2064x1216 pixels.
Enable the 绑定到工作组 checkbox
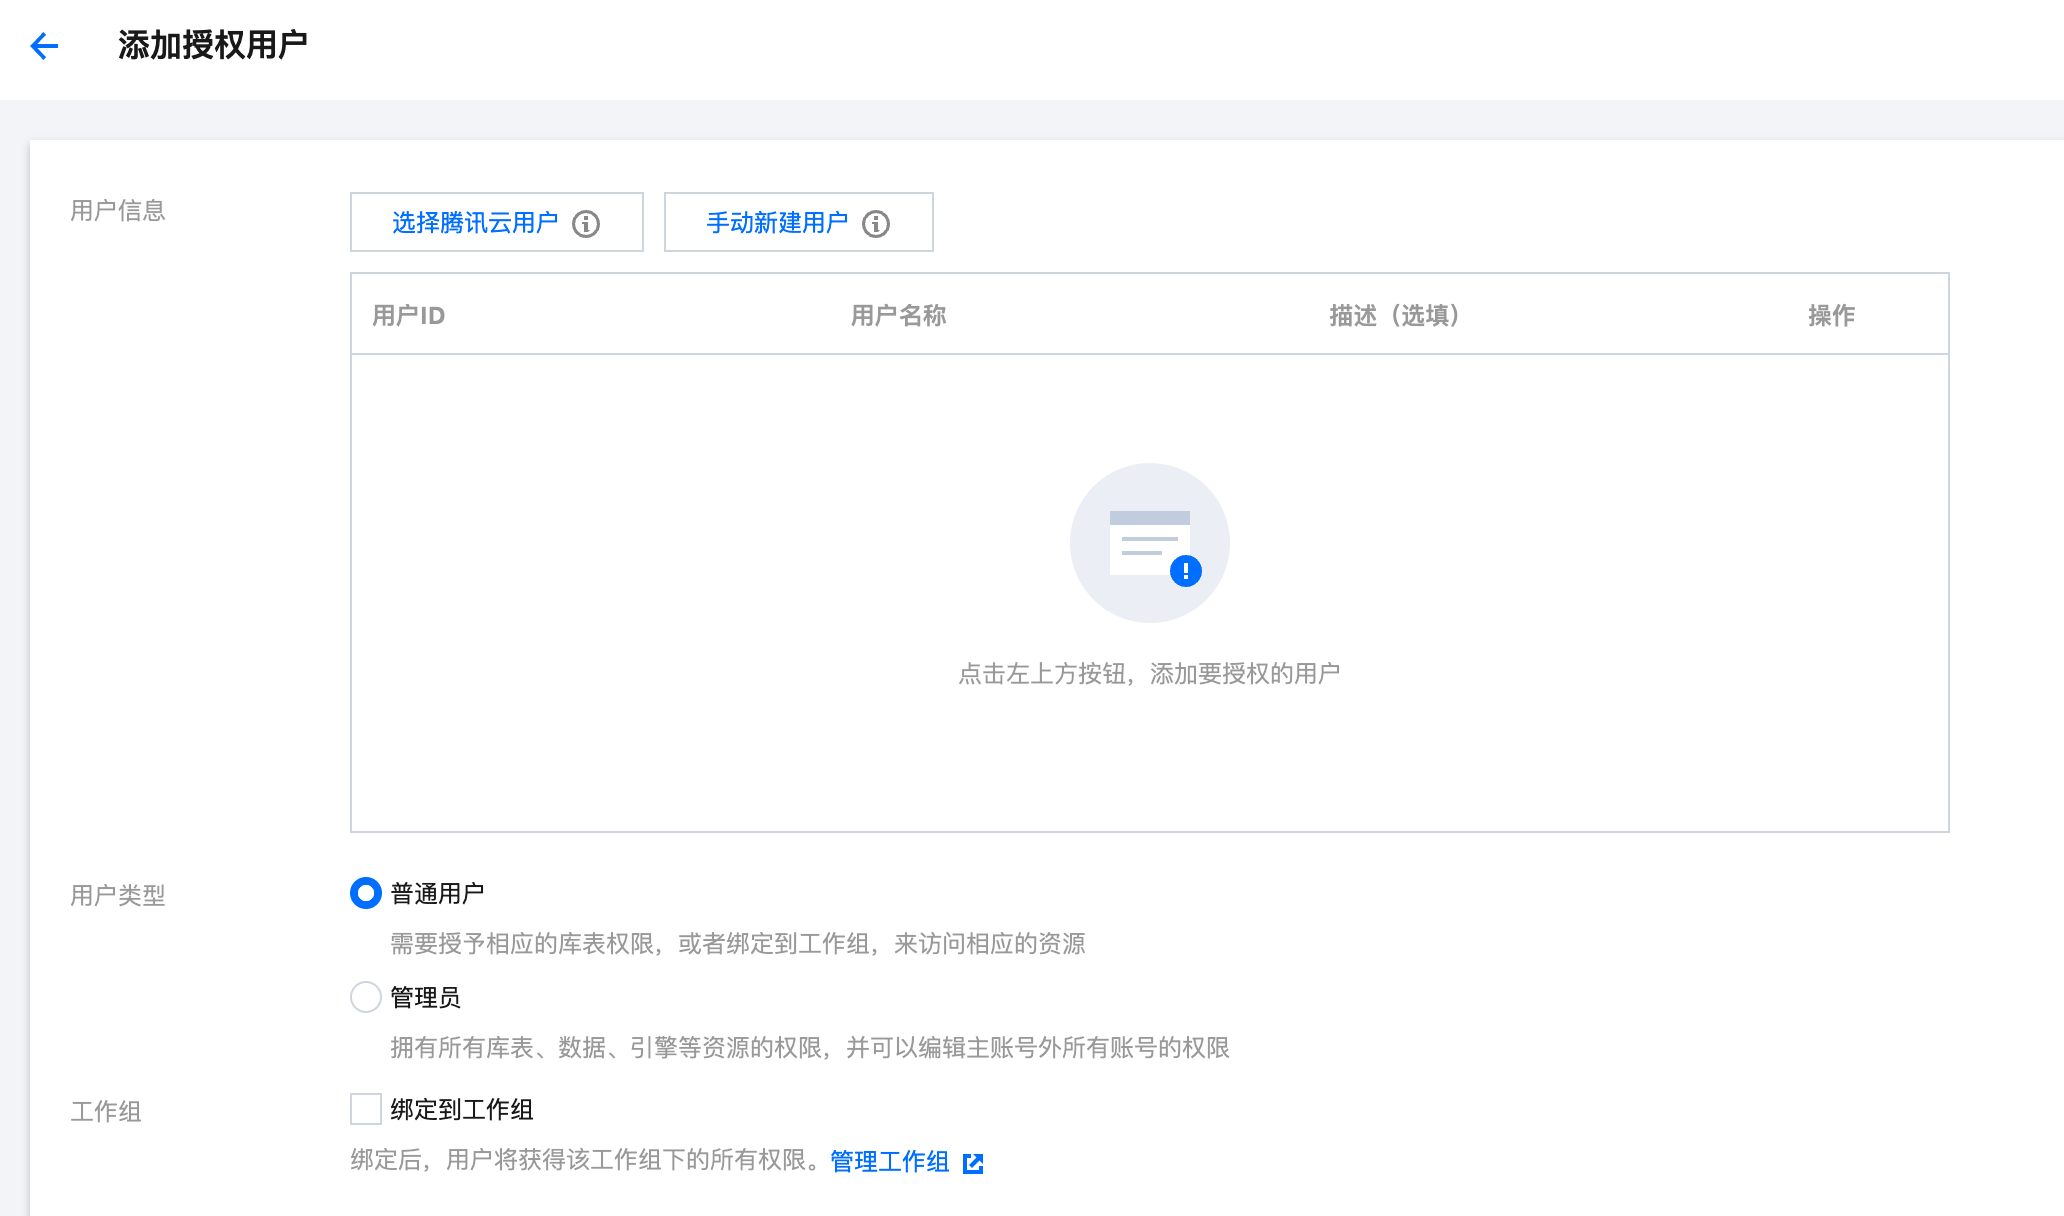(x=366, y=1109)
